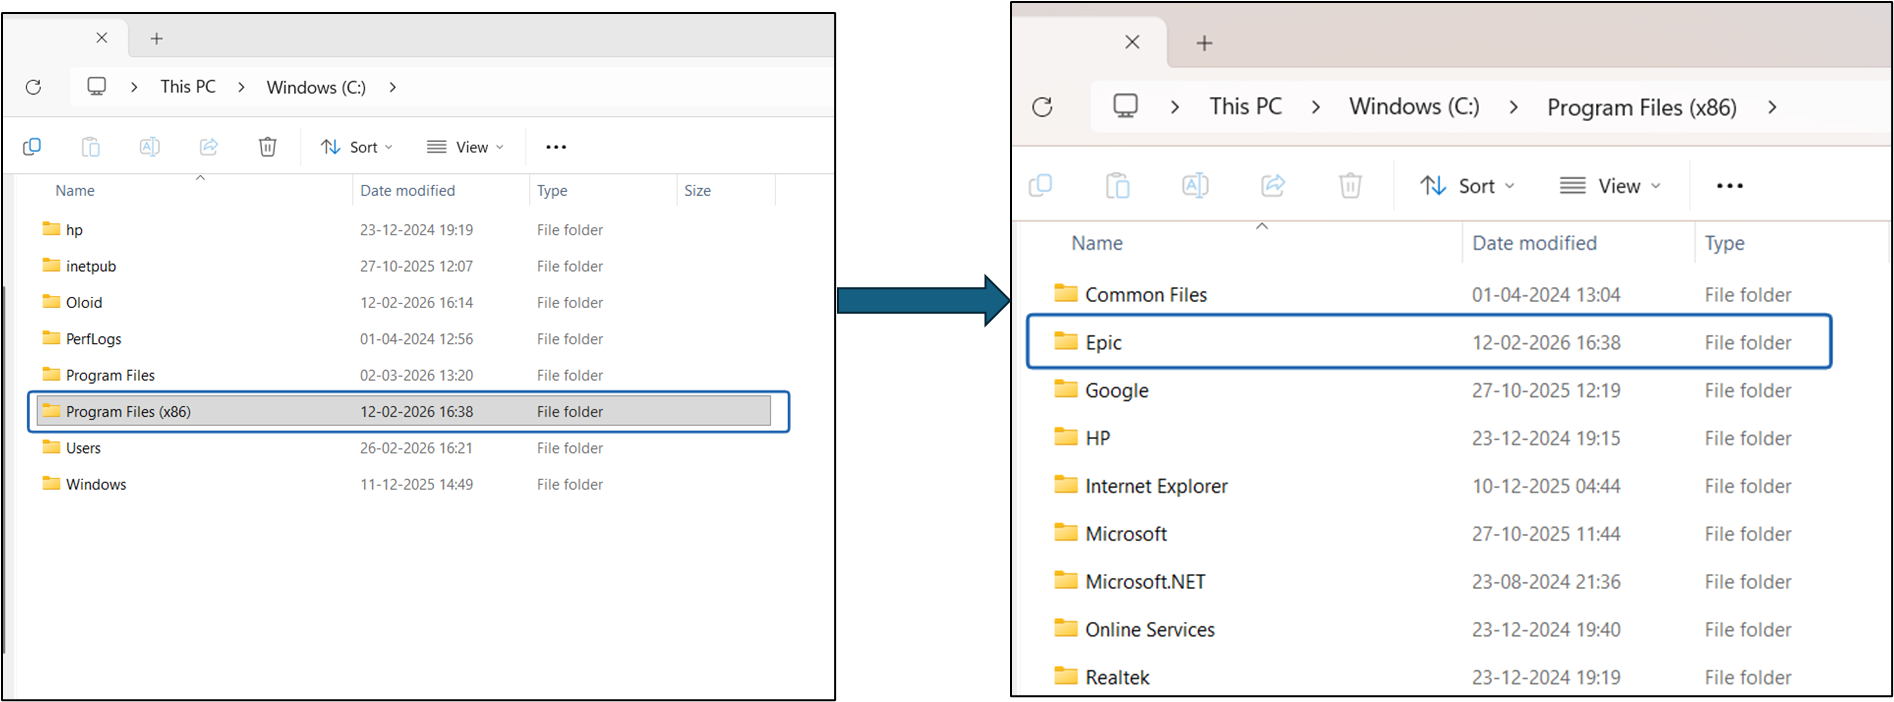Click the Epic folder icon
The width and height of the screenshot is (1894, 702).
point(1066,341)
